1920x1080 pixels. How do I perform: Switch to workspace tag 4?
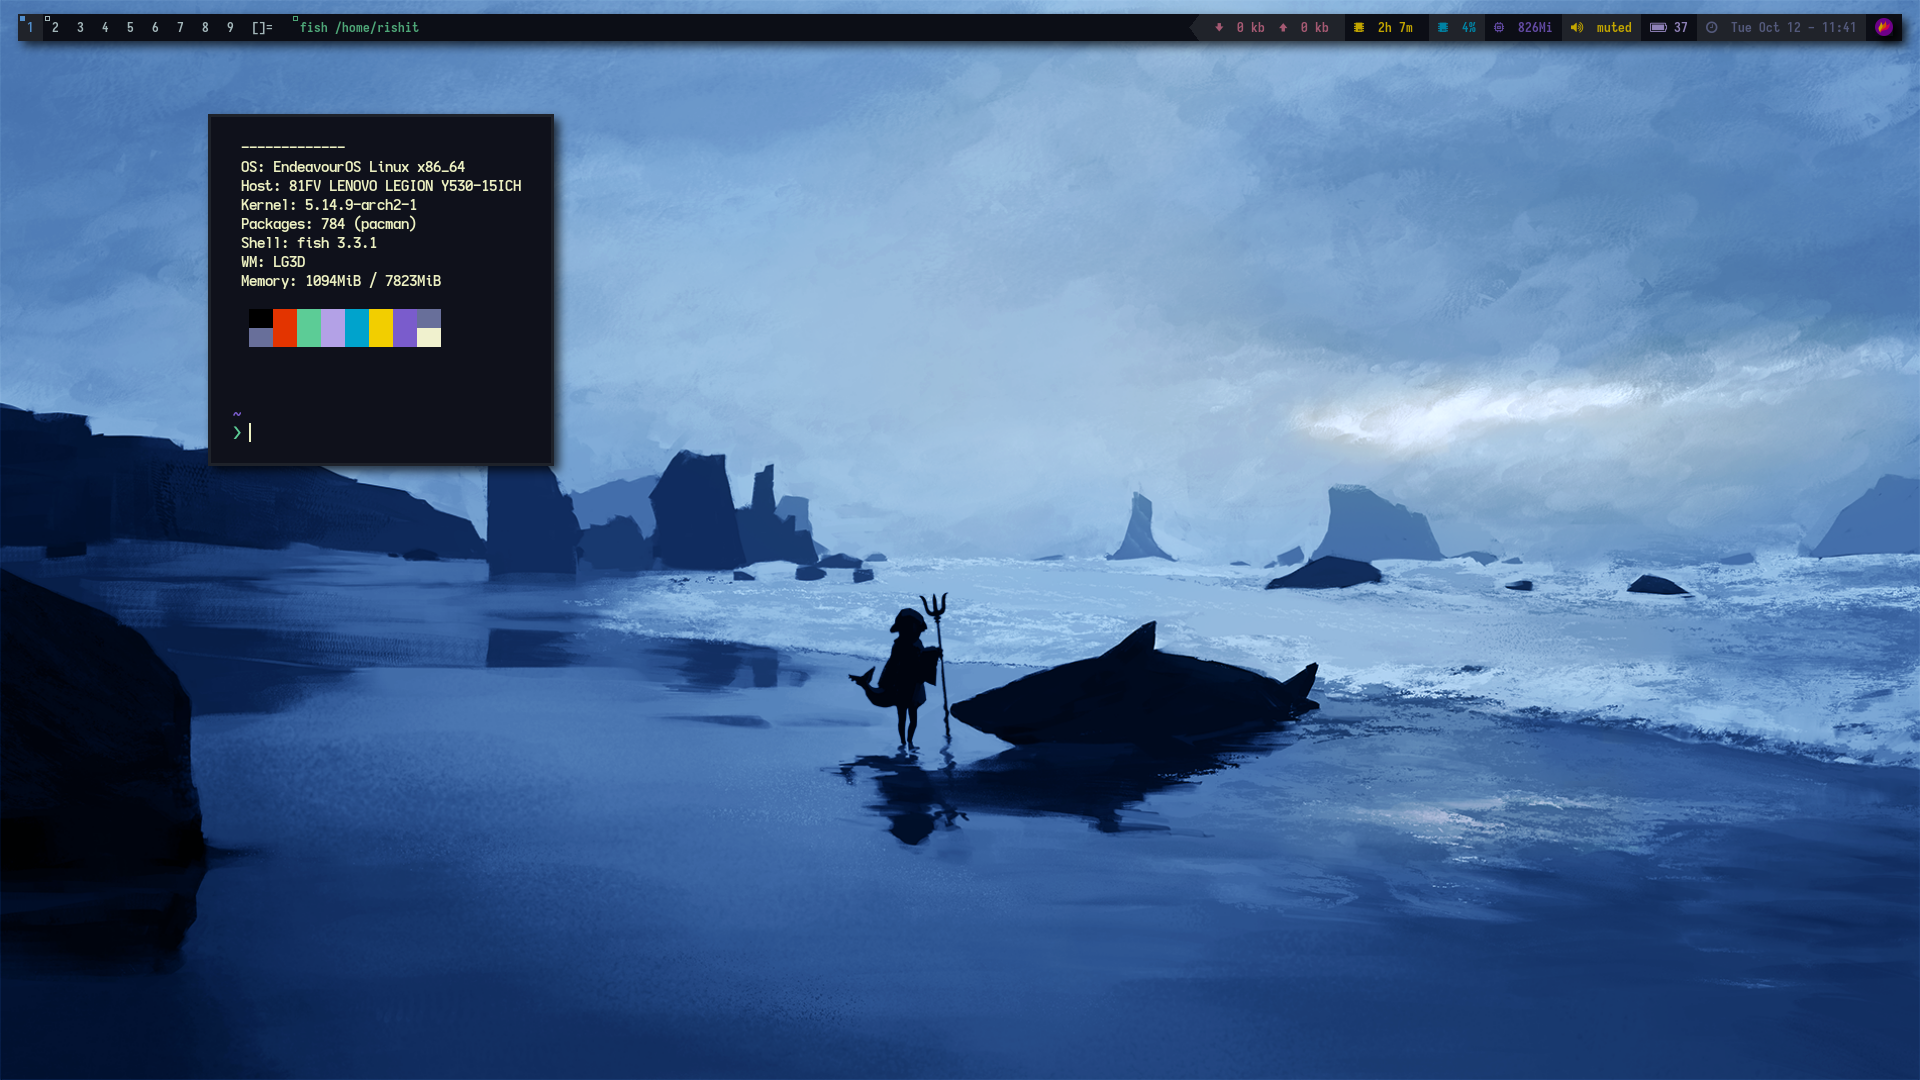105,28
